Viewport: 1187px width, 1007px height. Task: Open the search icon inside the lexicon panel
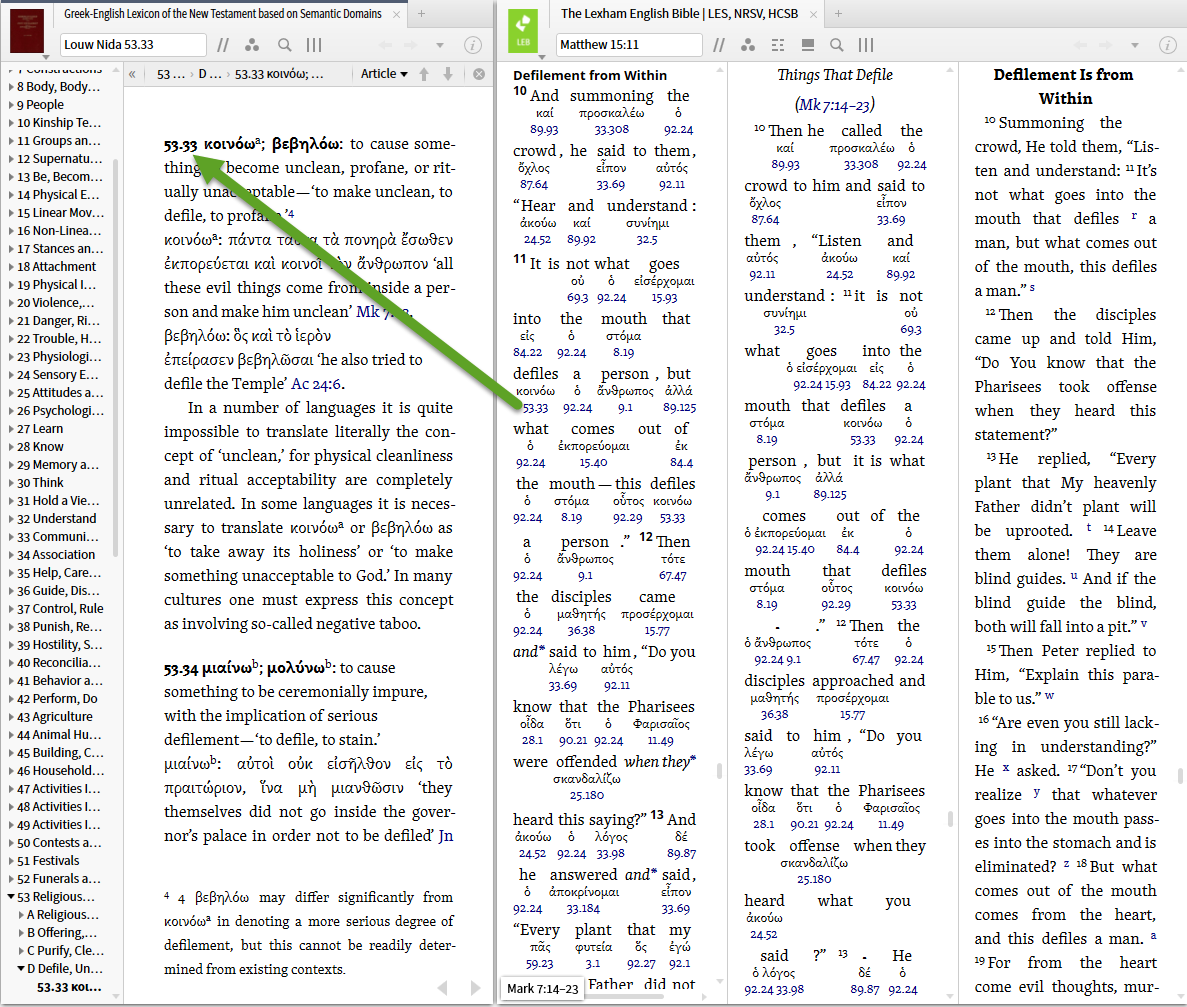click(283, 45)
